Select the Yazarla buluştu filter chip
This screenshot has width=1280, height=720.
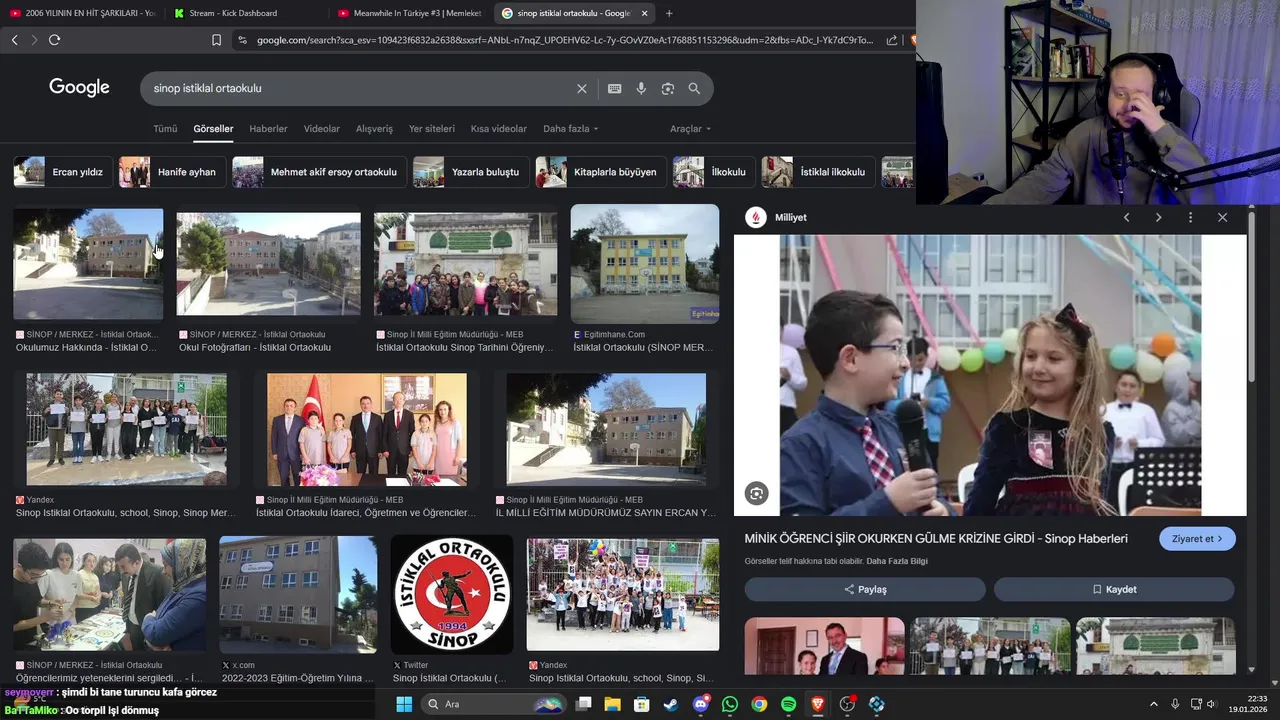point(471,172)
